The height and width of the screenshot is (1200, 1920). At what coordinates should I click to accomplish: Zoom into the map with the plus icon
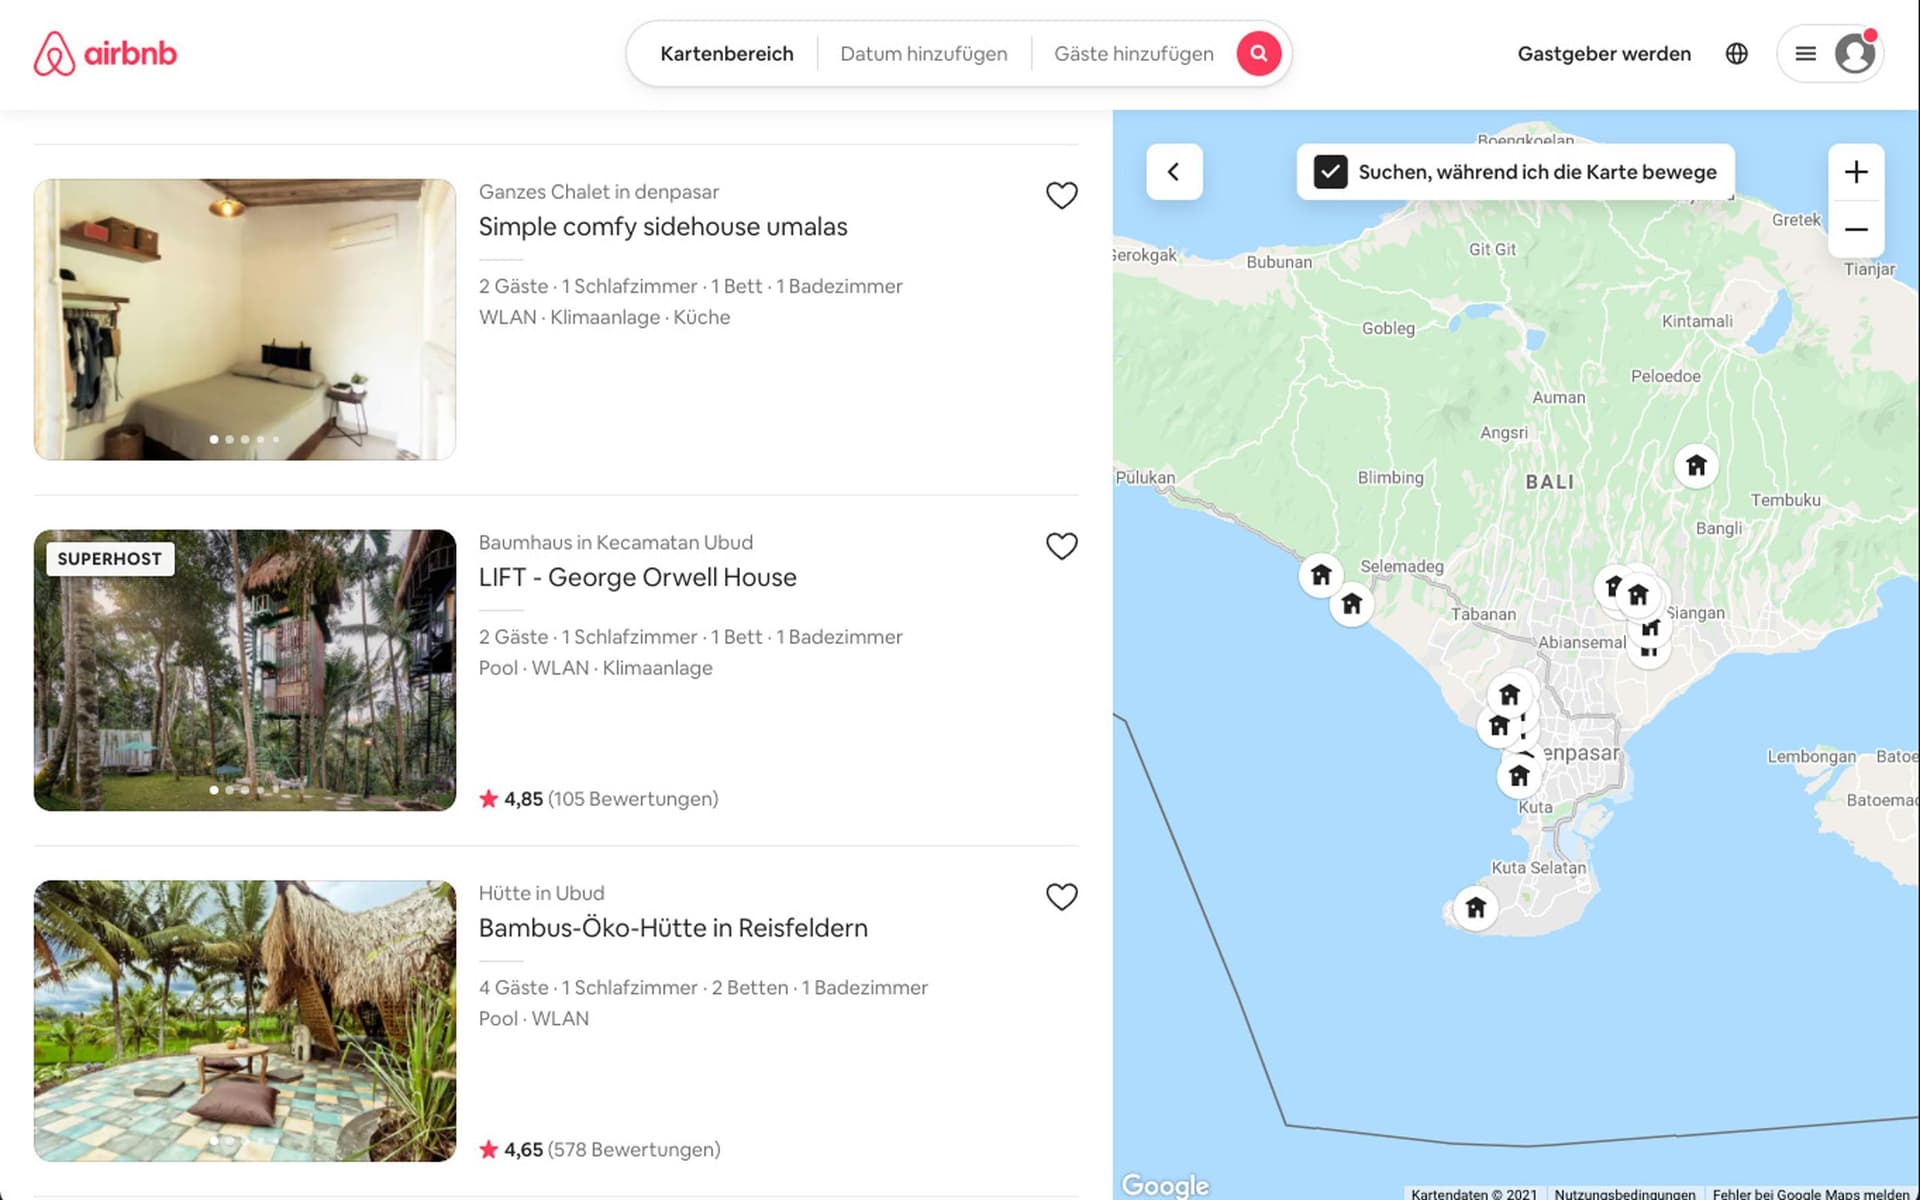point(1856,171)
